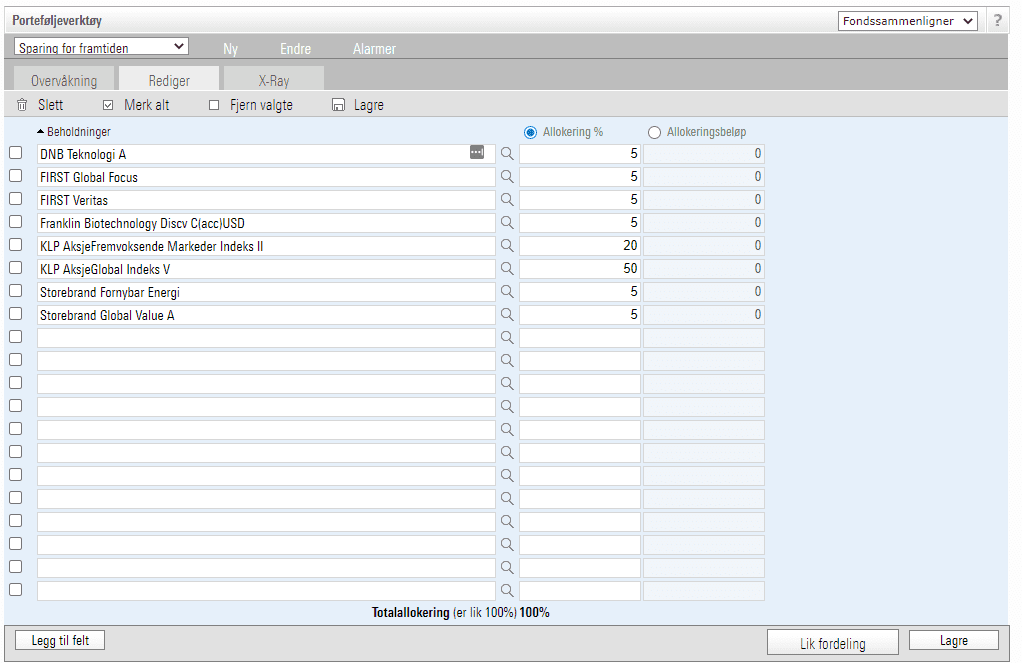This screenshot has width=1022, height=663.
Task: Open the Fondssammenligner dropdown
Action: click(x=908, y=21)
